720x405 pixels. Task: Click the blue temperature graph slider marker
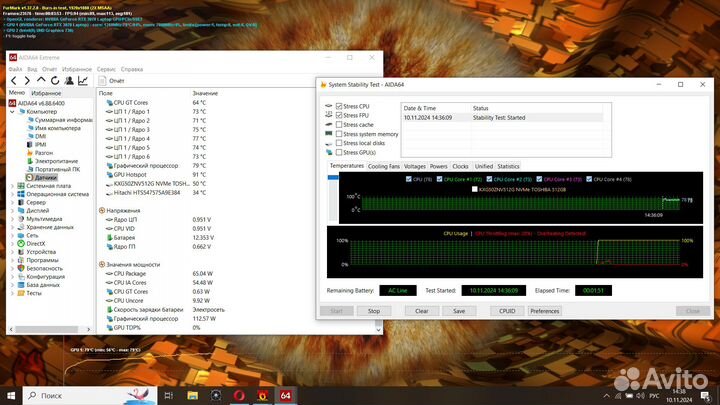pos(333,177)
